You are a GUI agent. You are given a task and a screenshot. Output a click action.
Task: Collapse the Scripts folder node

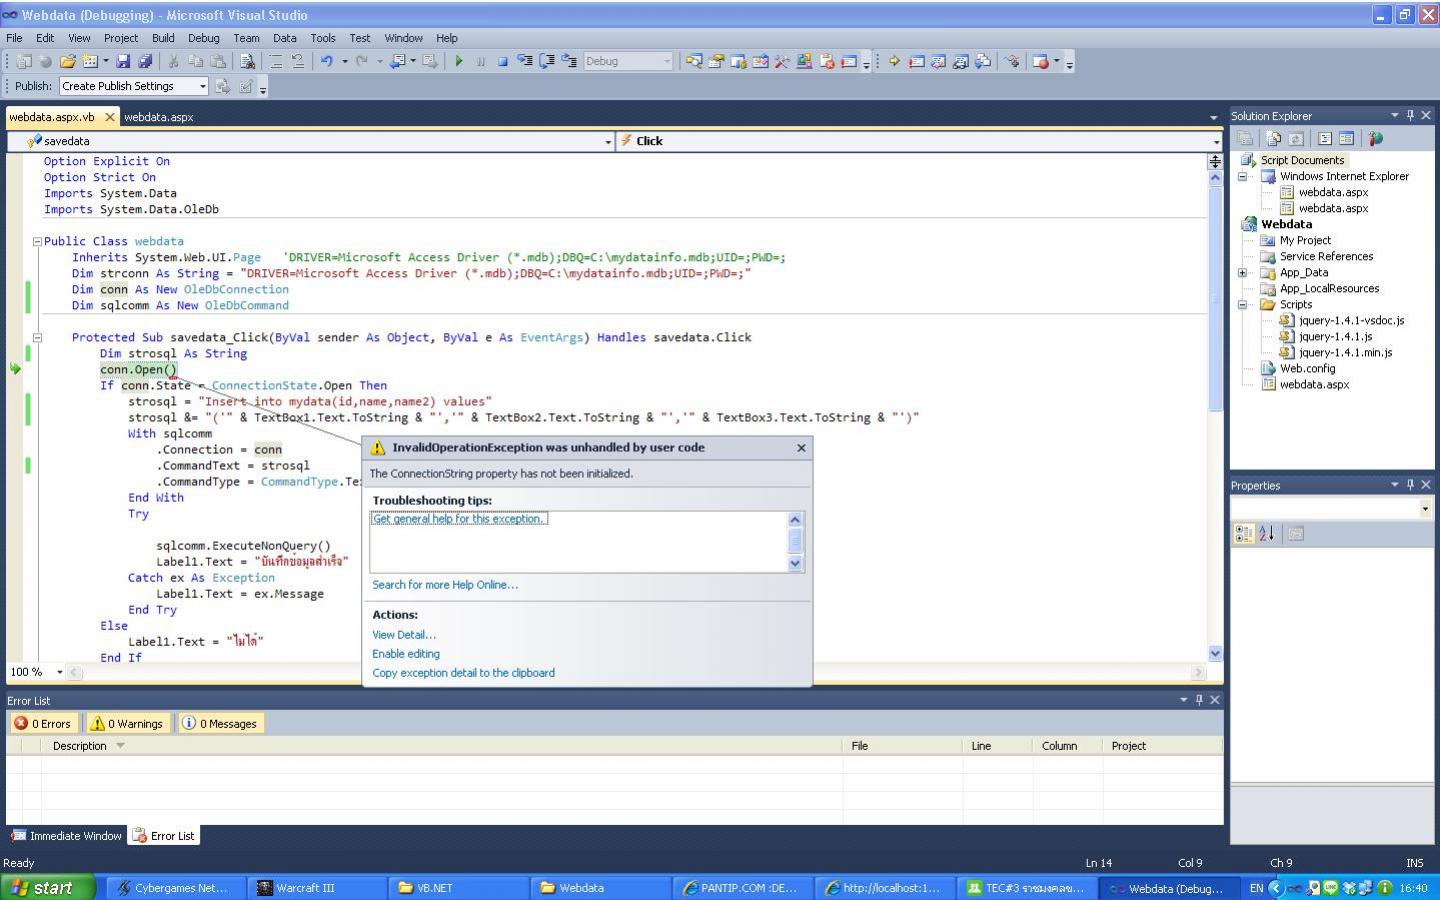point(1243,305)
